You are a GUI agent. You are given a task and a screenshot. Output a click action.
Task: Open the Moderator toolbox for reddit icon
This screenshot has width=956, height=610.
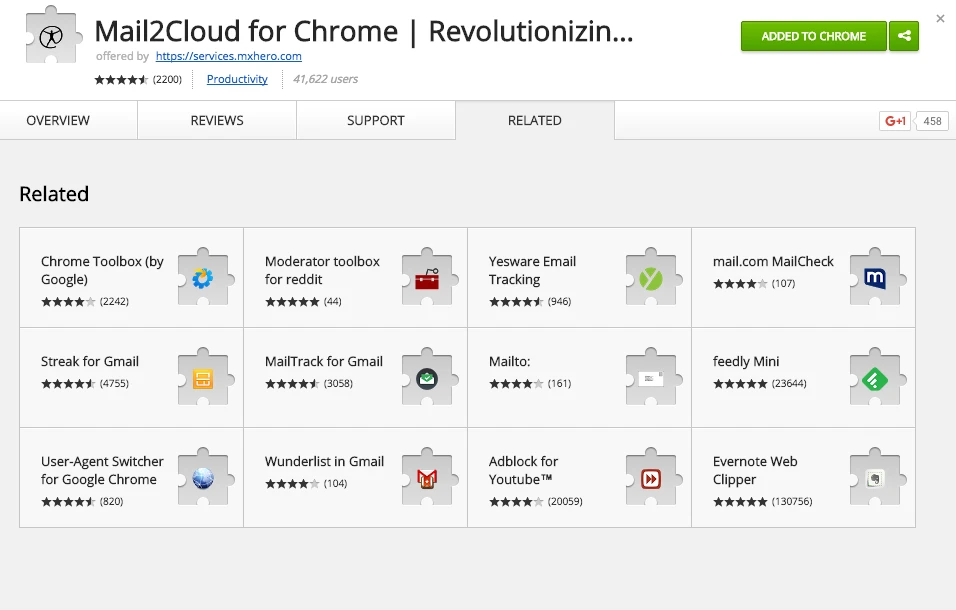427,278
